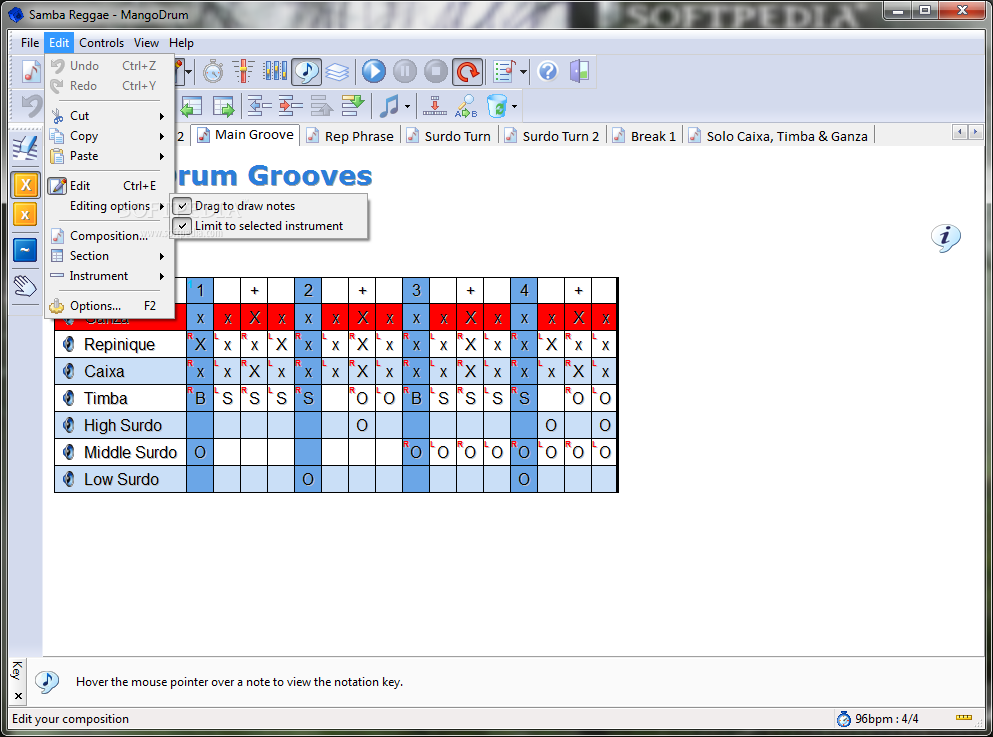Switch to the Rep Phrase tab
This screenshot has width=993, height=737.
[x=351, y=136]
